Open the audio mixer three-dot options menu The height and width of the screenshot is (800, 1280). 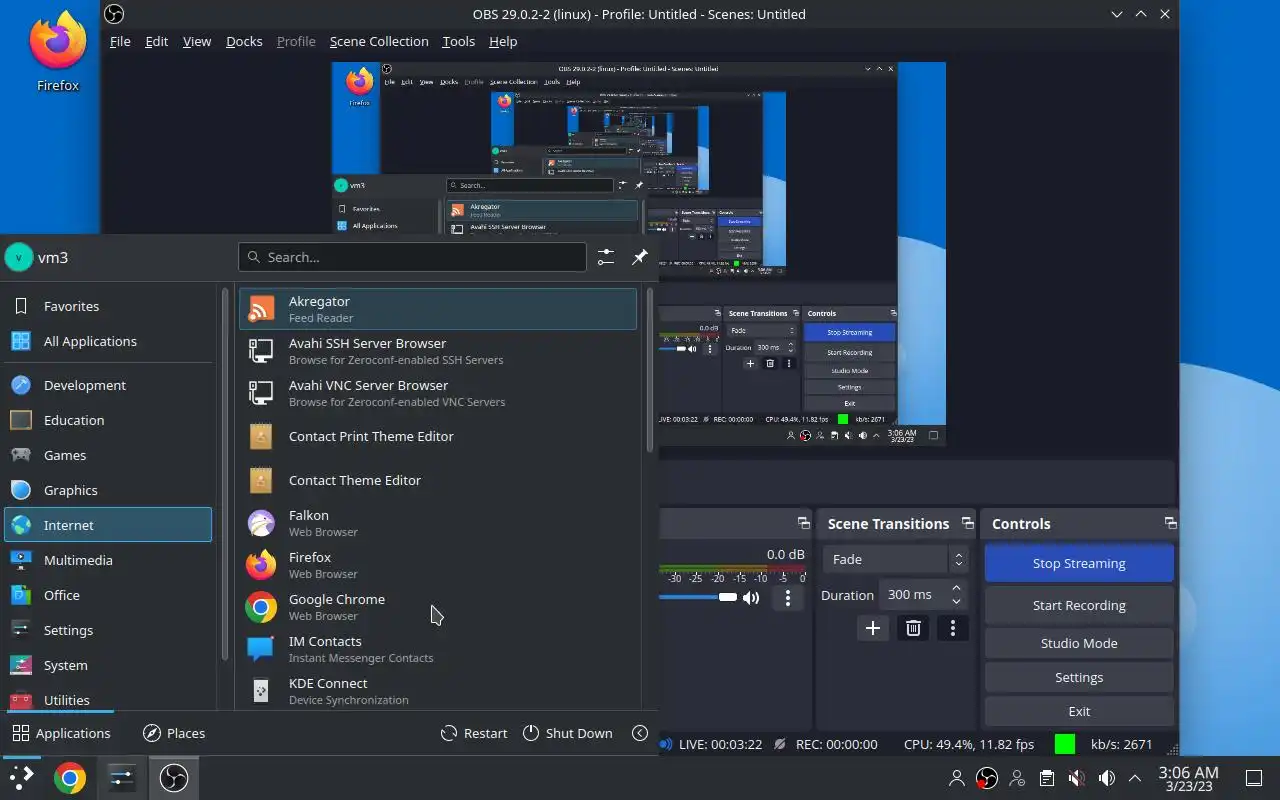[788, 598]
